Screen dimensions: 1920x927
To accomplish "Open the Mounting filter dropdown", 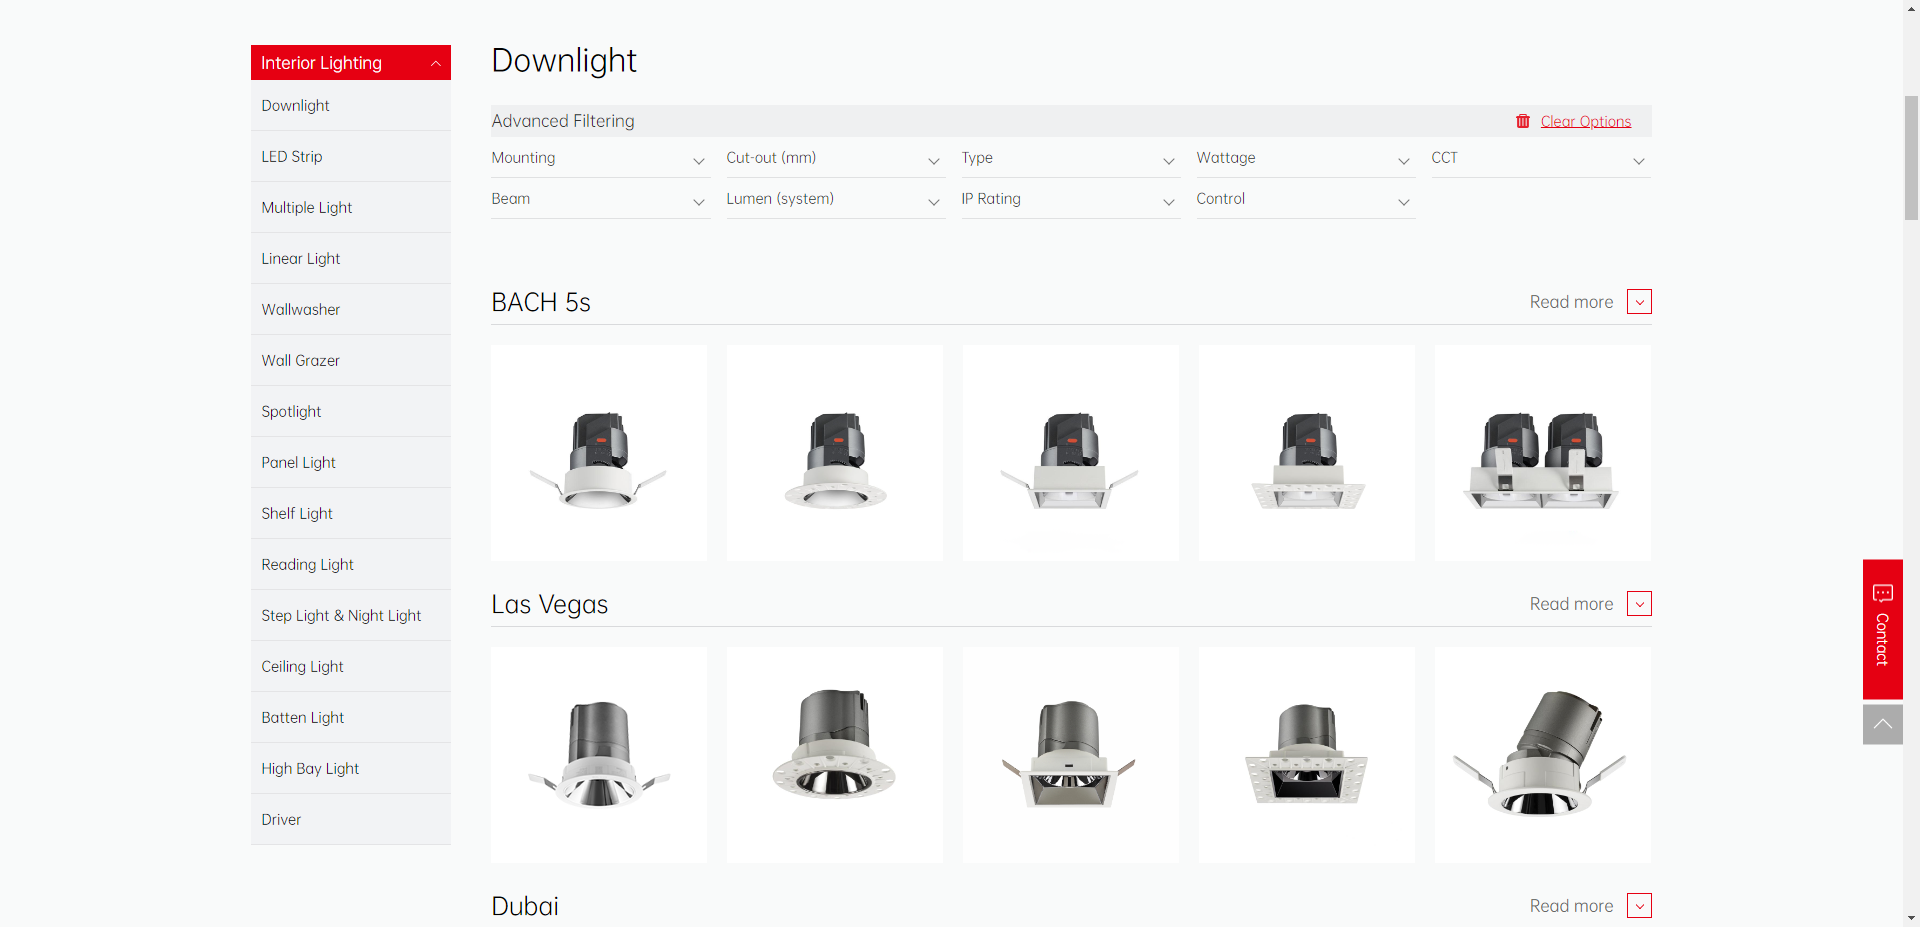I will pos(599,159).
